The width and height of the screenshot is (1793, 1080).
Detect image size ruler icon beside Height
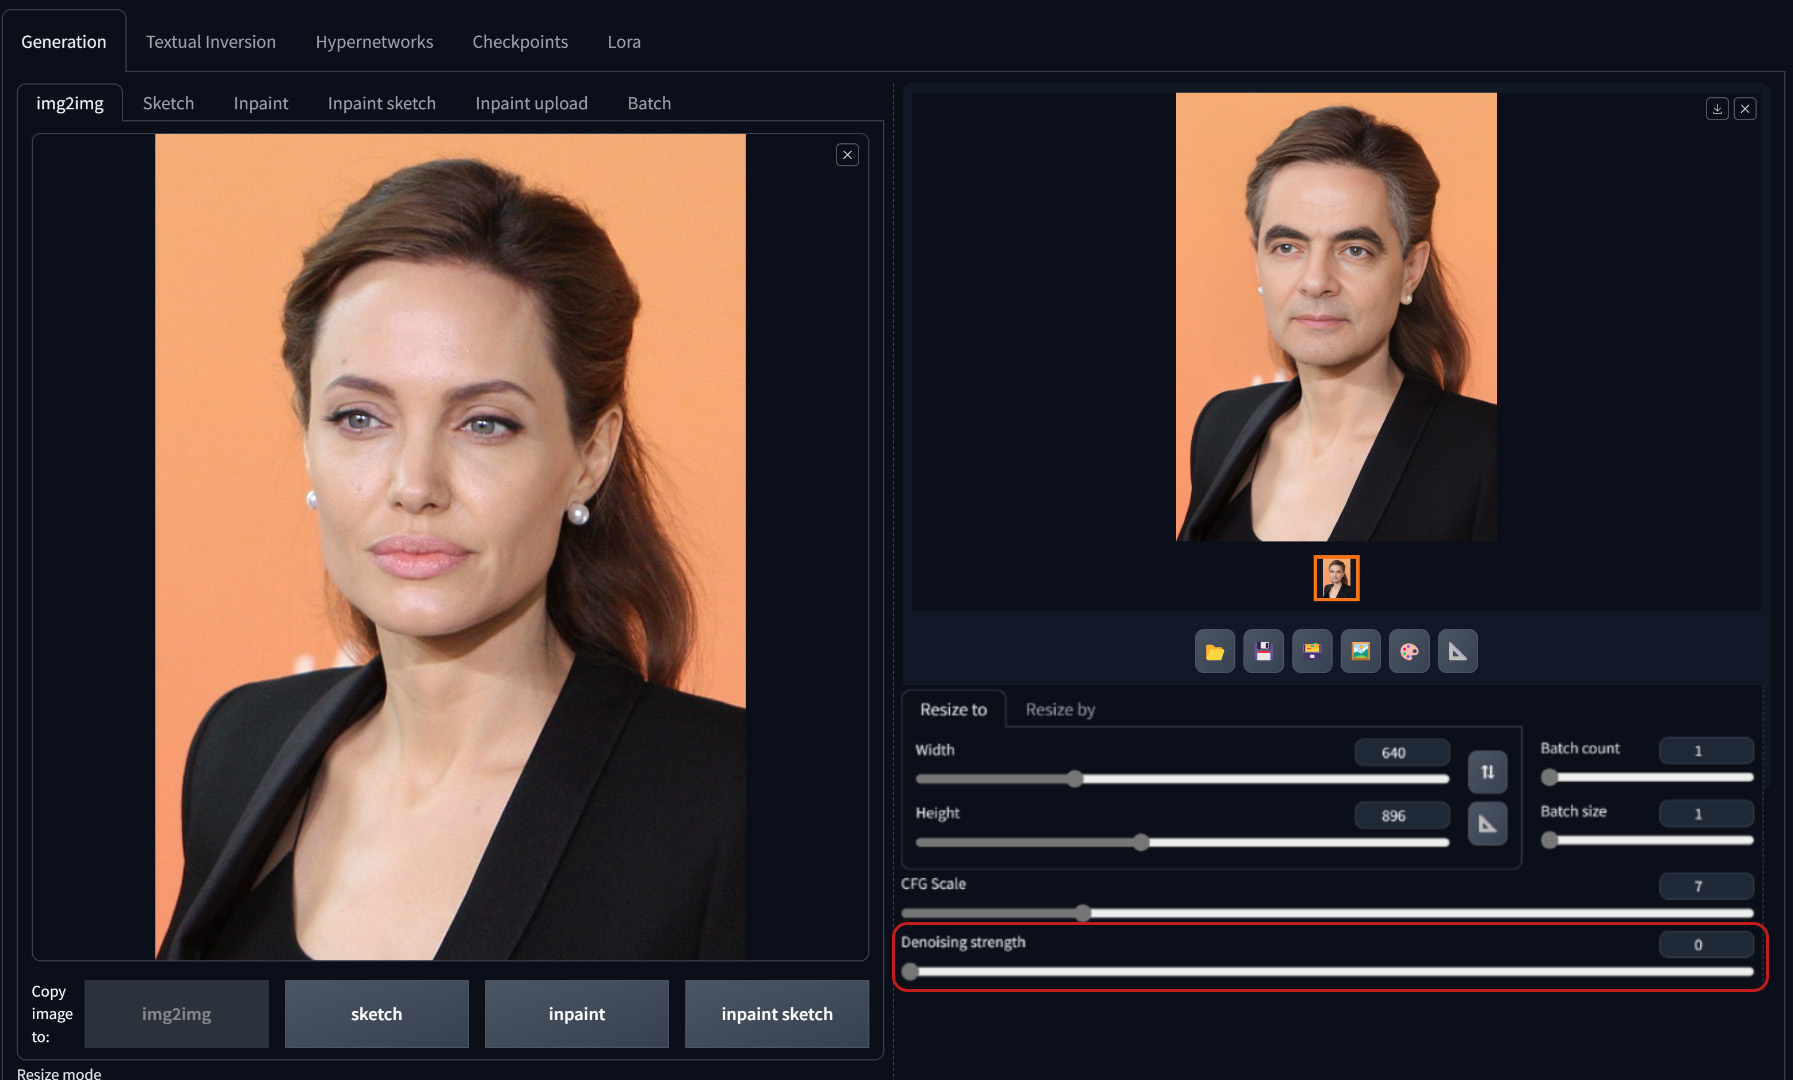[x=1488, y=824]
